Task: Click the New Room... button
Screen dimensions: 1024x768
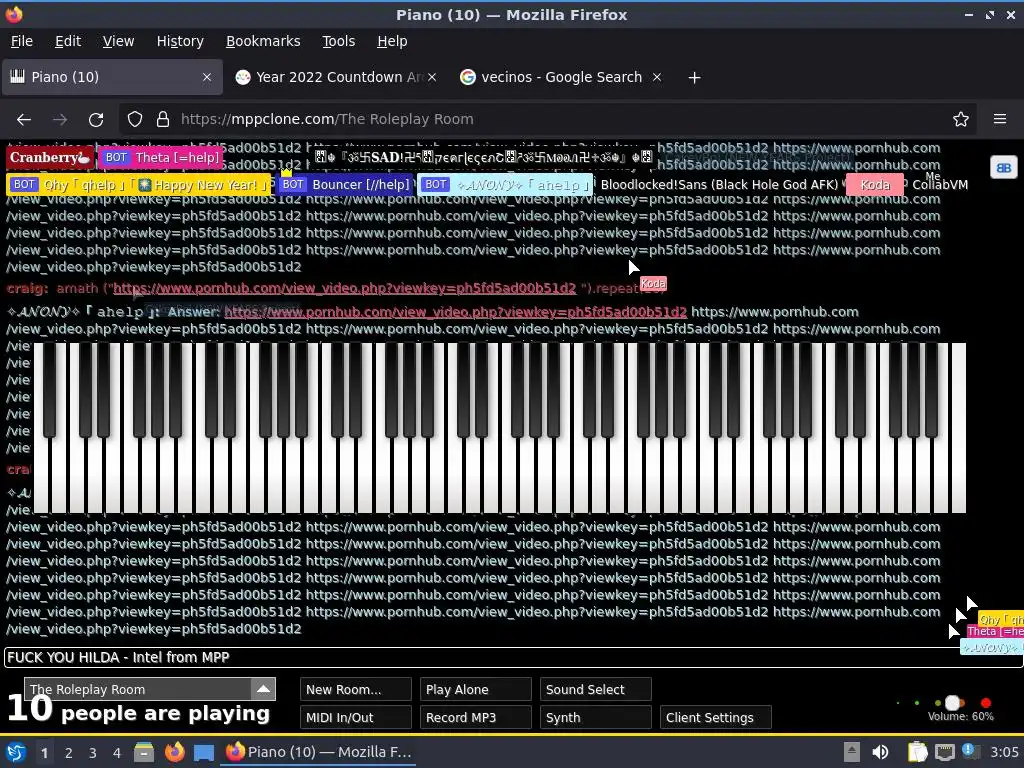Action: 356,690
